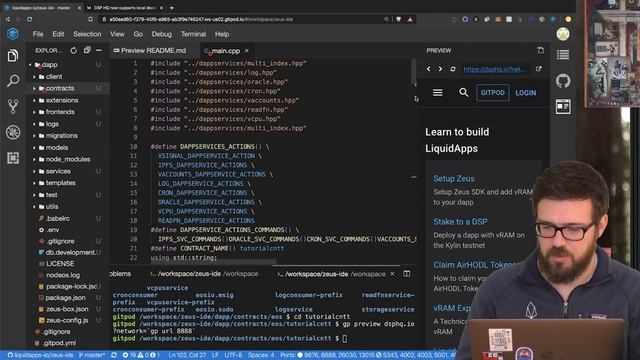The image size is (640, 360).
Task: Click the sync changes icon in status bar
Action: click(114, 355)
